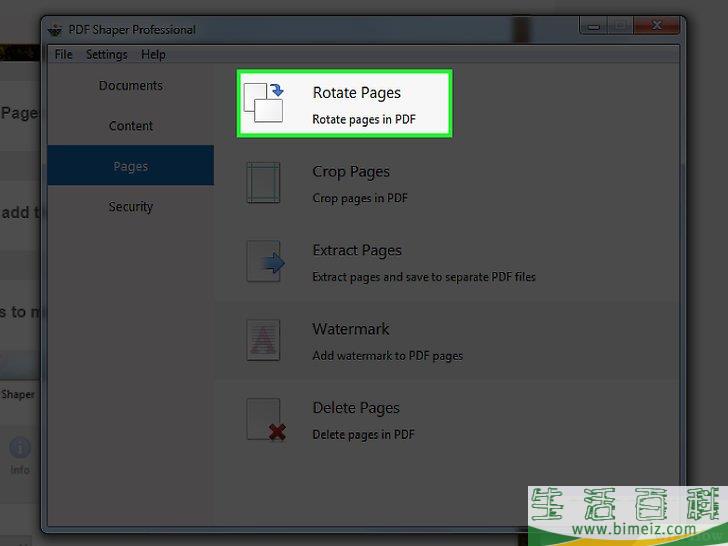The image size is (728, 546).
Task: Open the Help menu
Action: (153, 54)
